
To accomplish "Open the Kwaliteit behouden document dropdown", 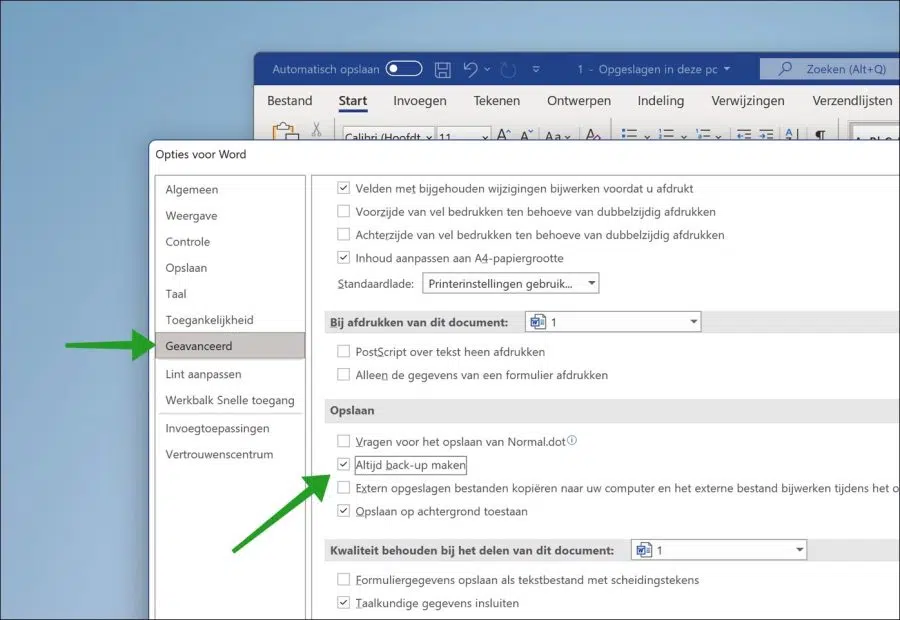I will click(719, 550).
